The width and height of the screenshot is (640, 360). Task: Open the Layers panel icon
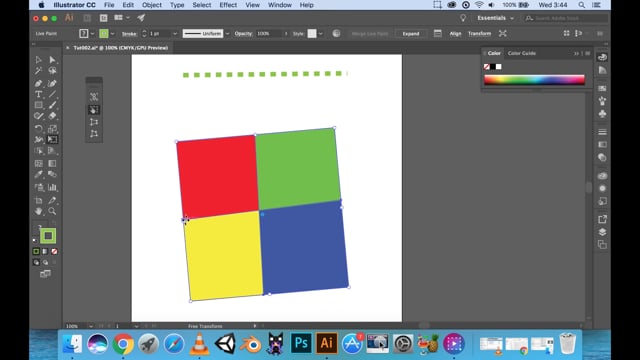[602, 232]
